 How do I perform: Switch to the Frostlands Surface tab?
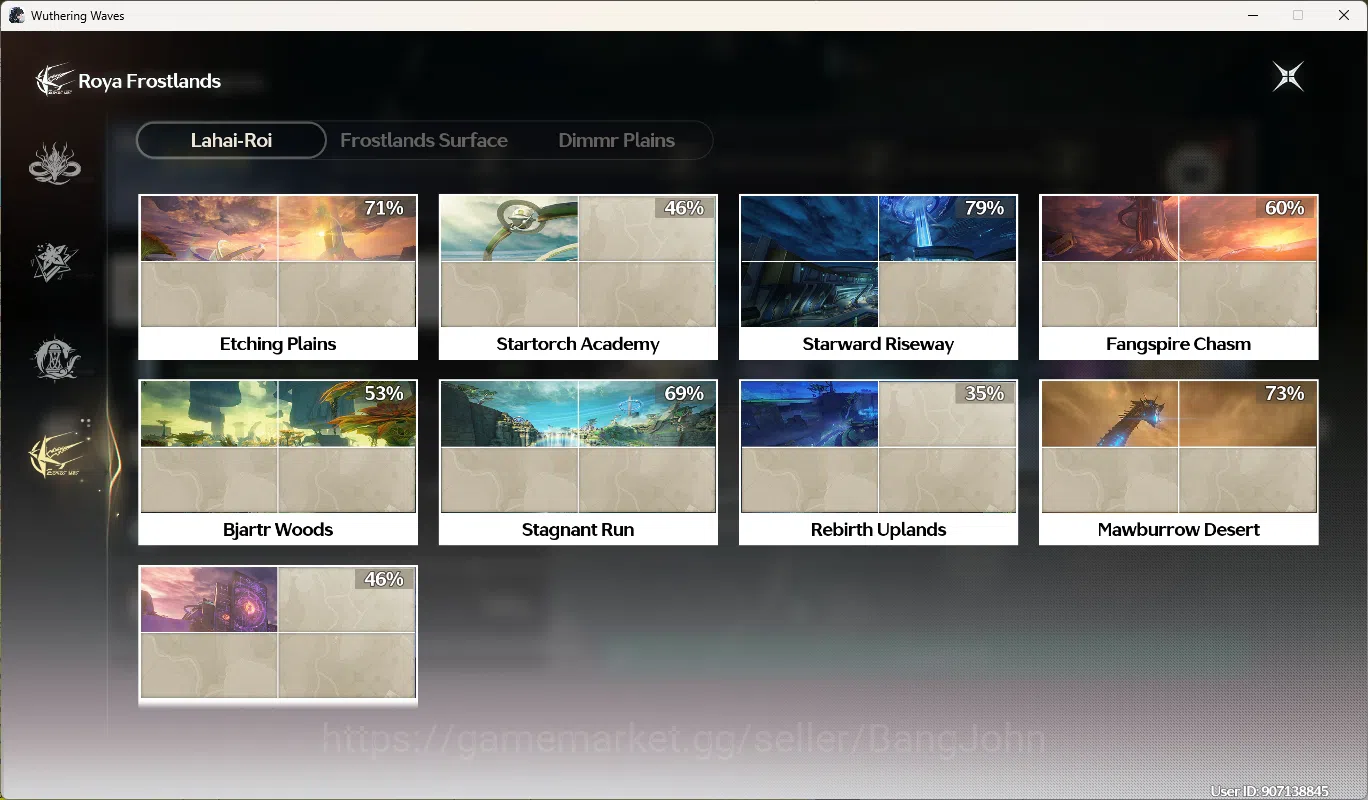click(424, 140)
